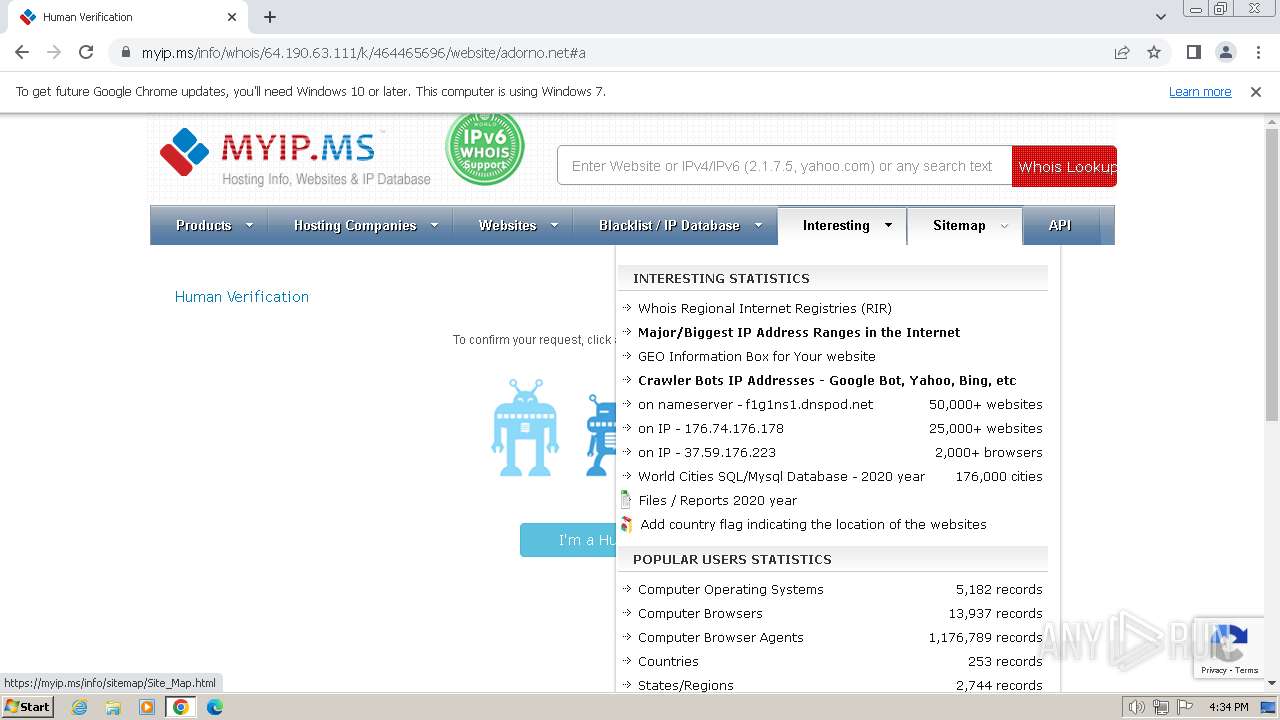This screenshot has width=1280, height=720.
Task: Open the API menu item
Action: [1059, 225]
